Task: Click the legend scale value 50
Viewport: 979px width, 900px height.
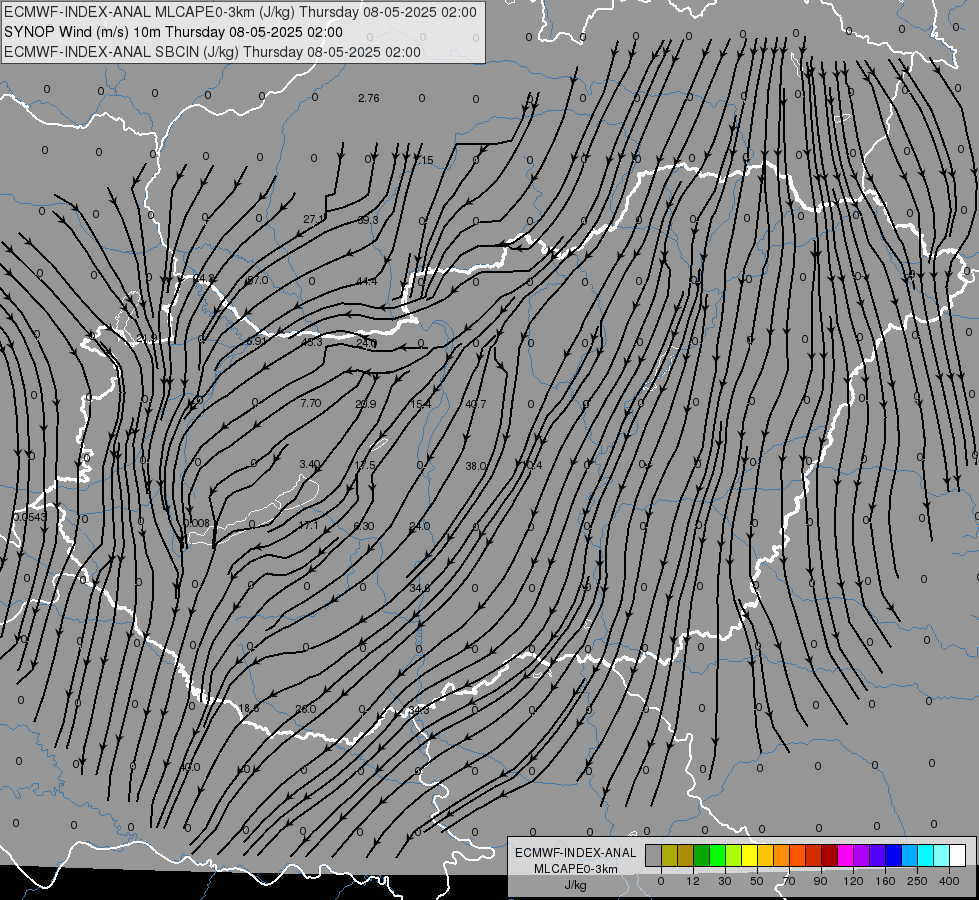Action: 757,881
